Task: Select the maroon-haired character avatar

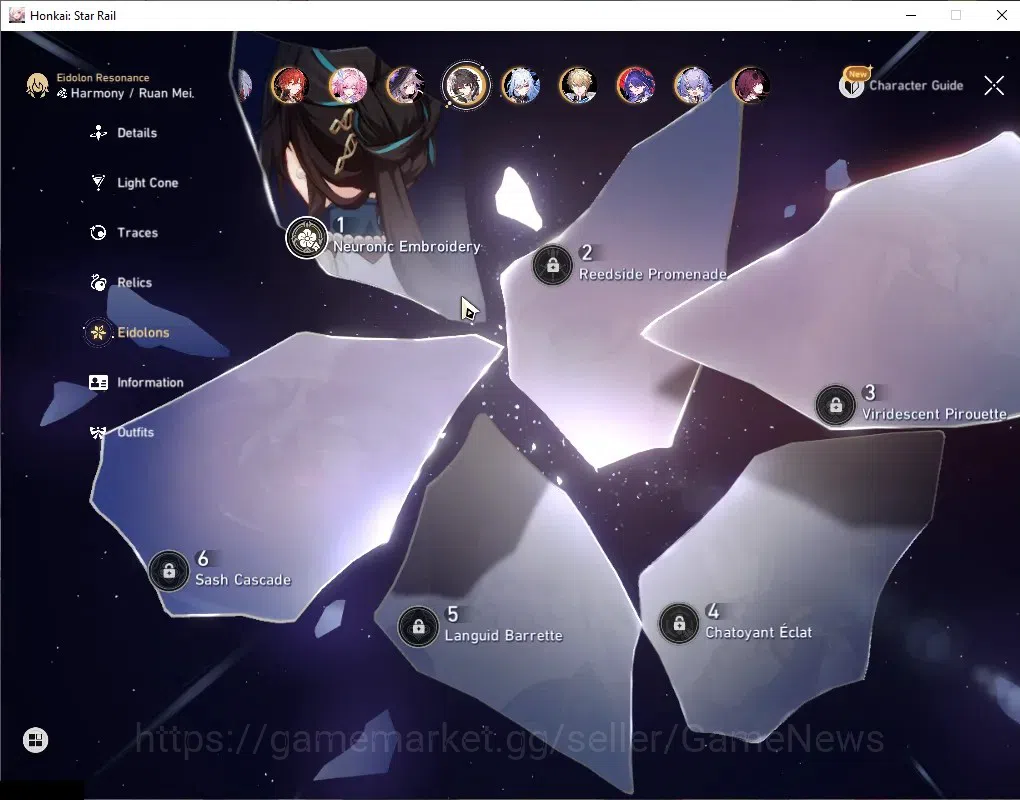Action: pos(751,85)
